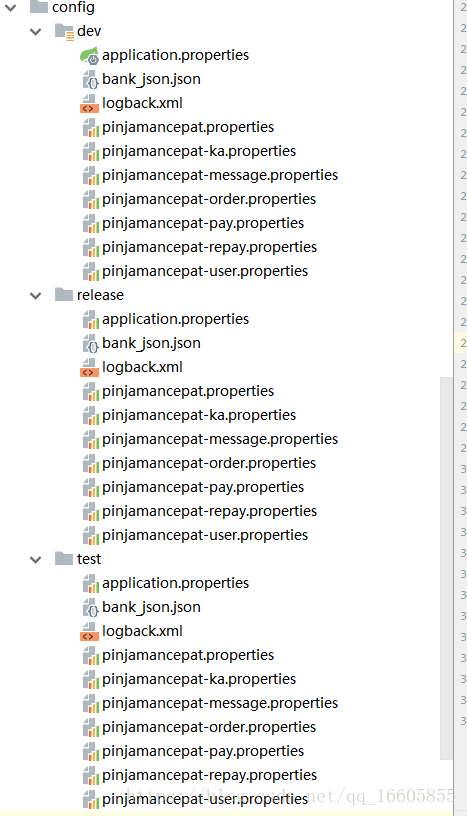This screenshot has width=467, height=816.
Task: Open pinjamancepat-user.properties in test folder
Action: [205, 798]
